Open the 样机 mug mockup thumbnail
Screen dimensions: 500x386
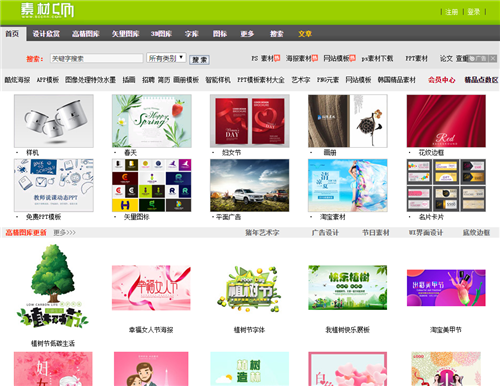(x=54, y=121)
